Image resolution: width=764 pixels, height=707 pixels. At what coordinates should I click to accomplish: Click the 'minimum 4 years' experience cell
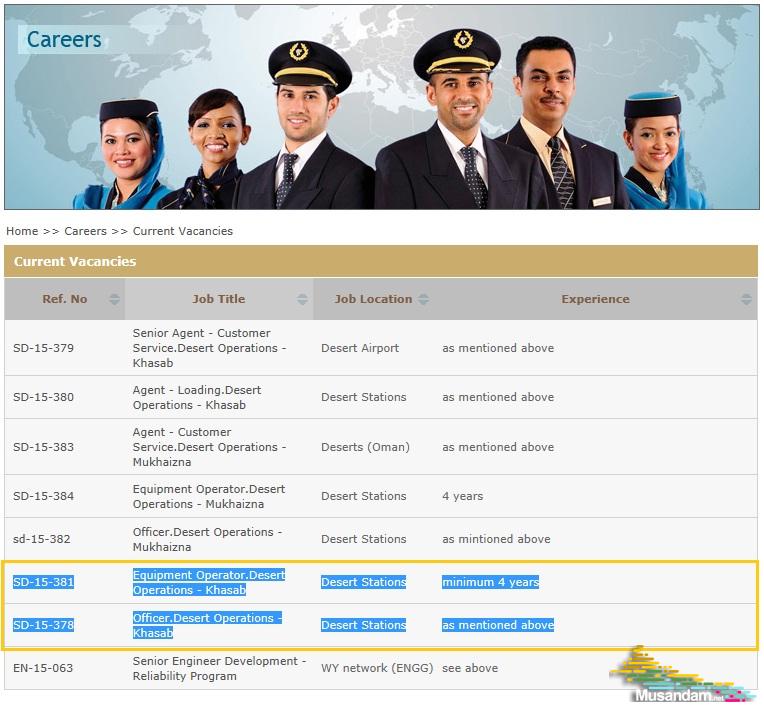(x=491, y=582)
